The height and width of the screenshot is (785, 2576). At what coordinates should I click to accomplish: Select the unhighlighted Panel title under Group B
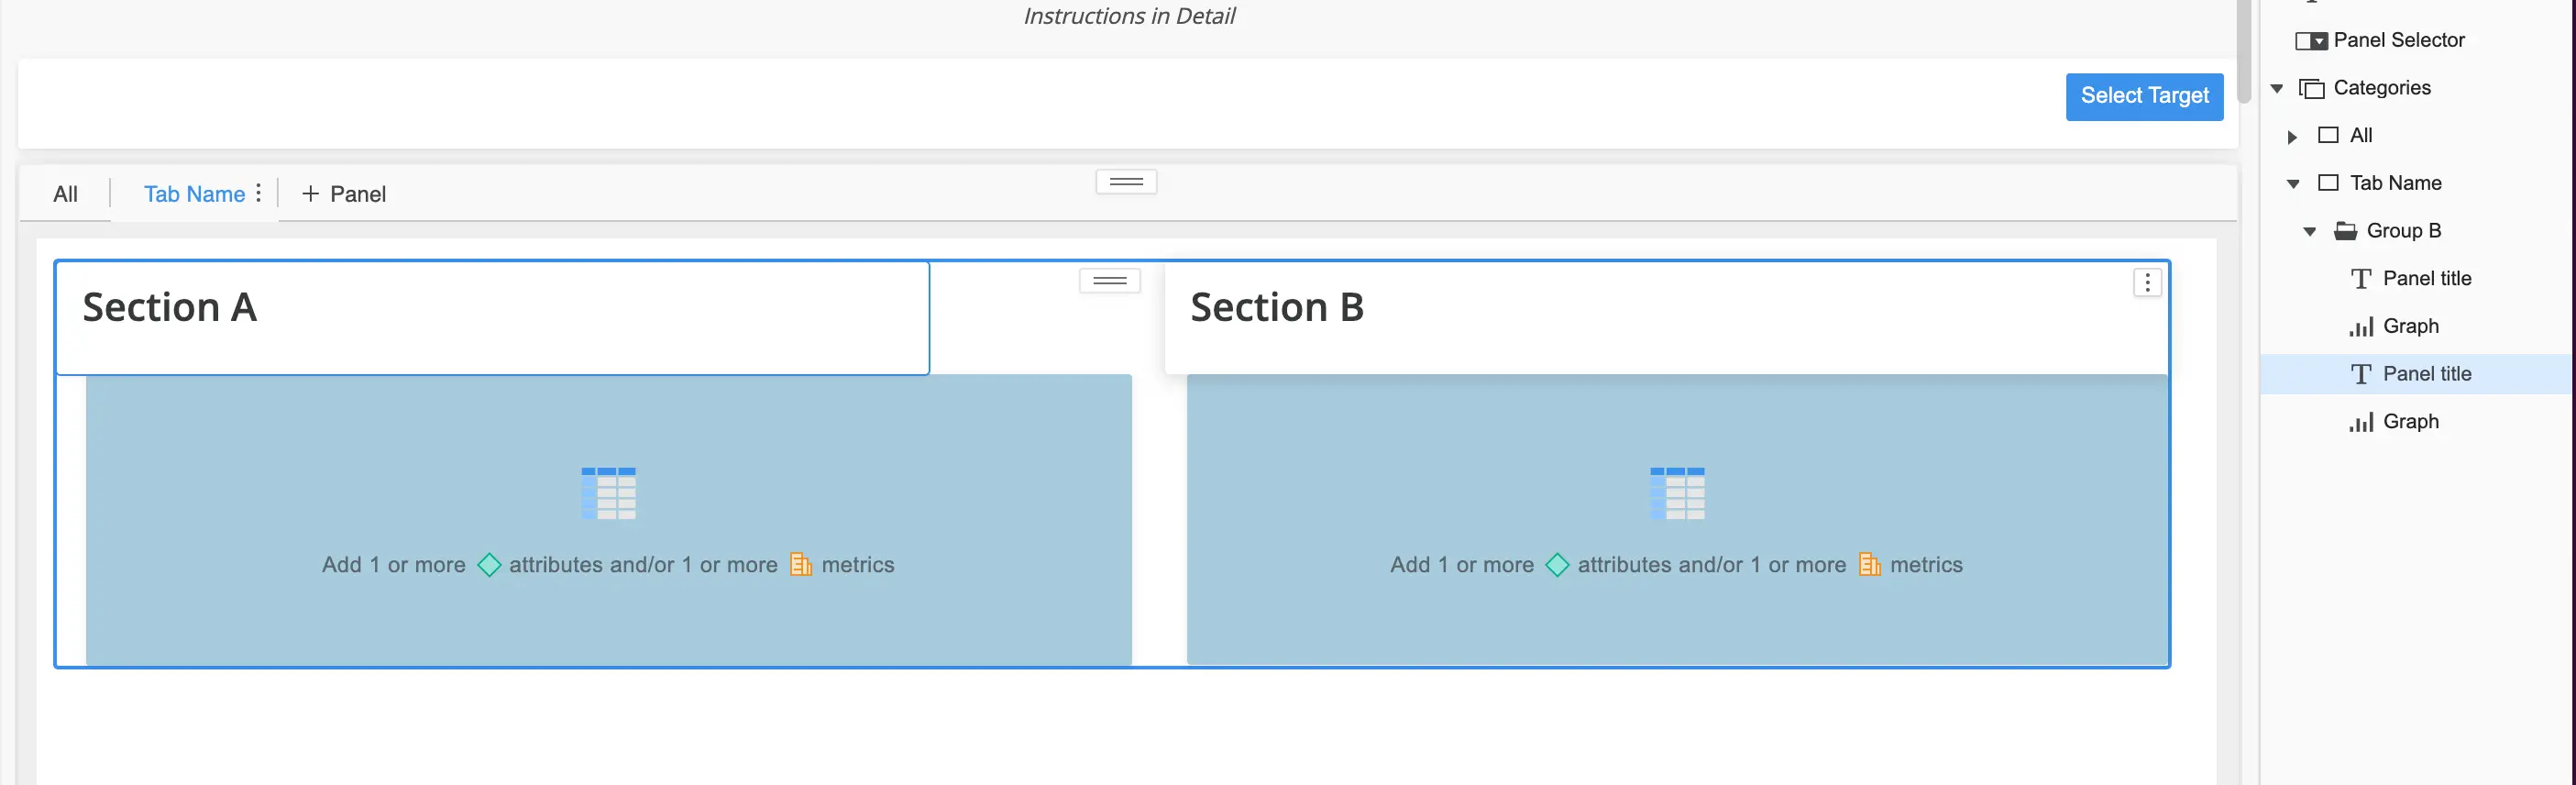pos(2426,278)
